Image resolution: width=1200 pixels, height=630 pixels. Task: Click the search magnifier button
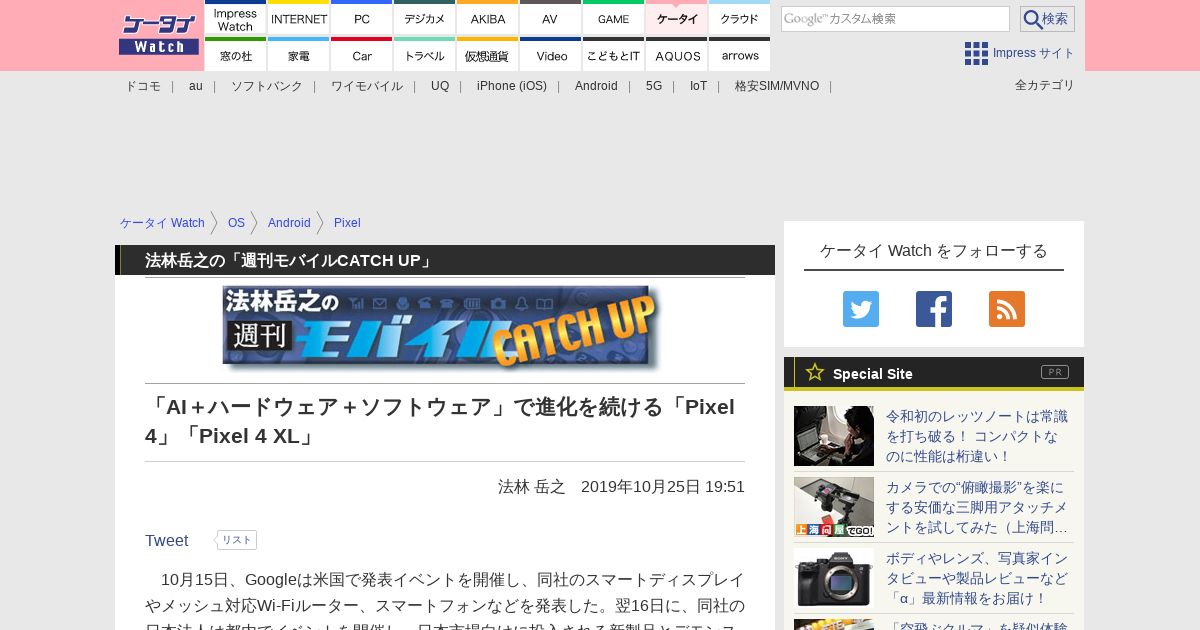click(1047, 19)
